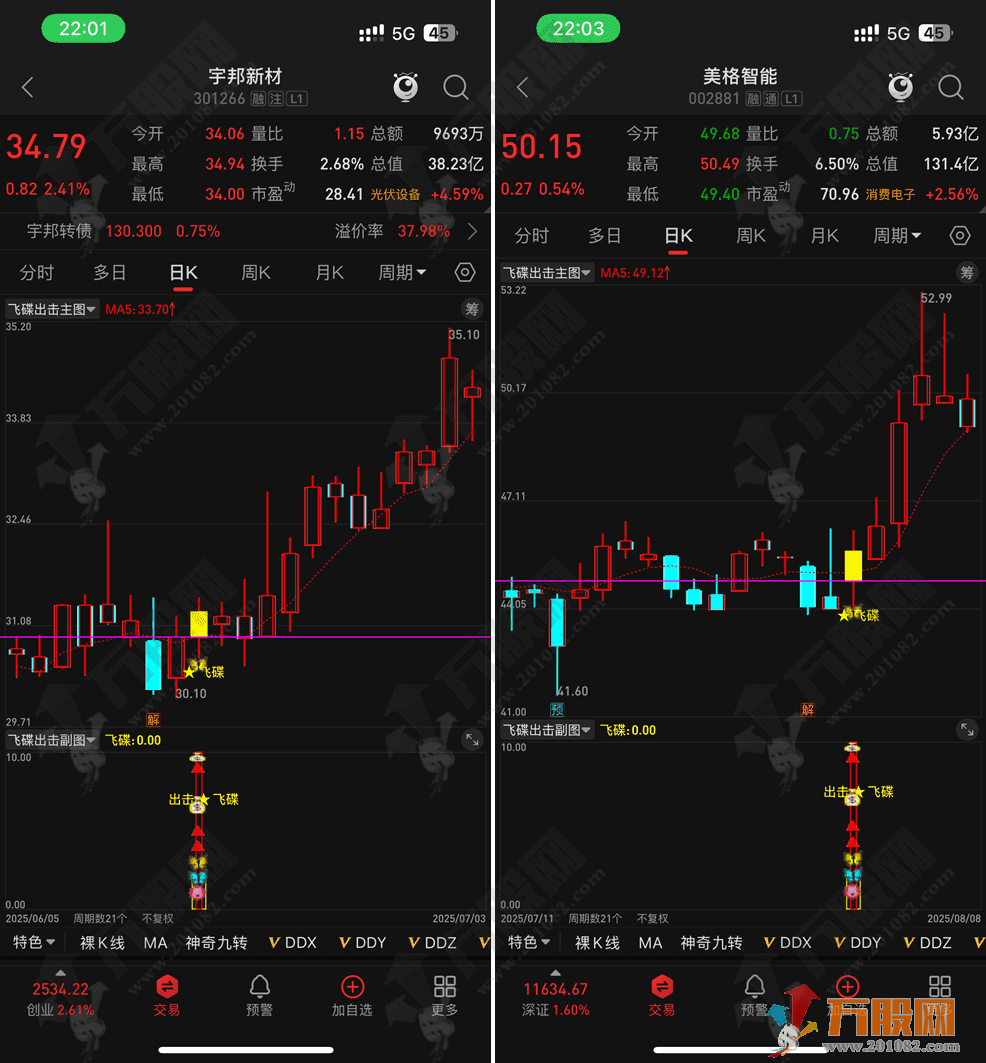The width and height of the screenshot is (986, 1063).
Task: Select 周K tab on 宇邦新材
Action: tap(256, 273)
